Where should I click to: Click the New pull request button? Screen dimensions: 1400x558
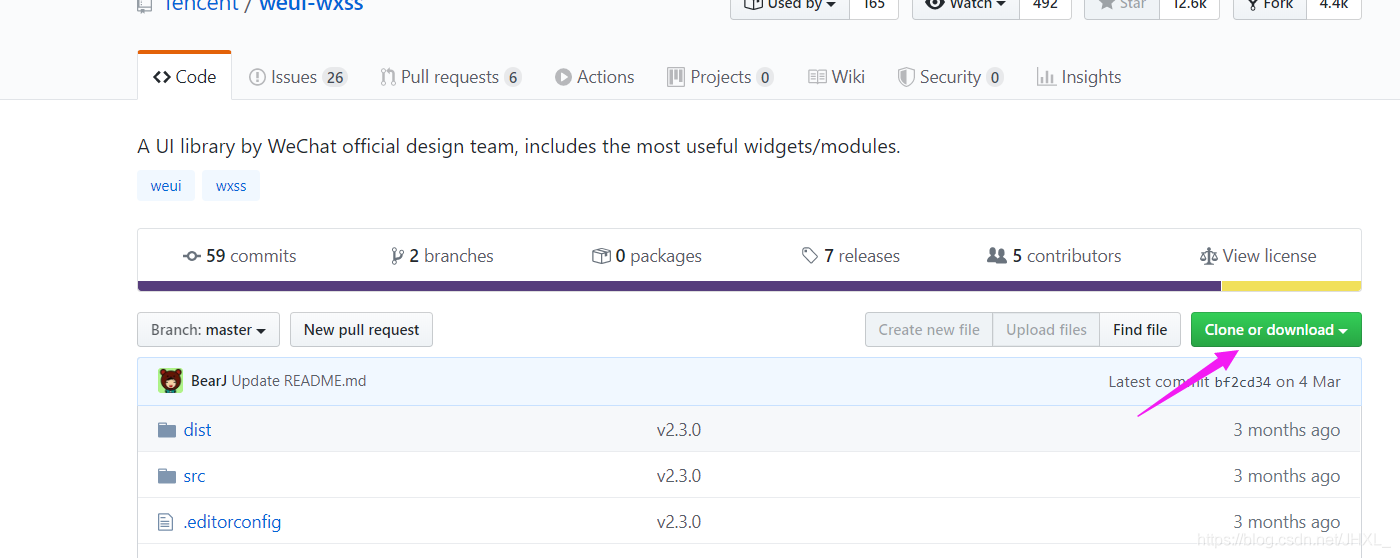(361, 330)
